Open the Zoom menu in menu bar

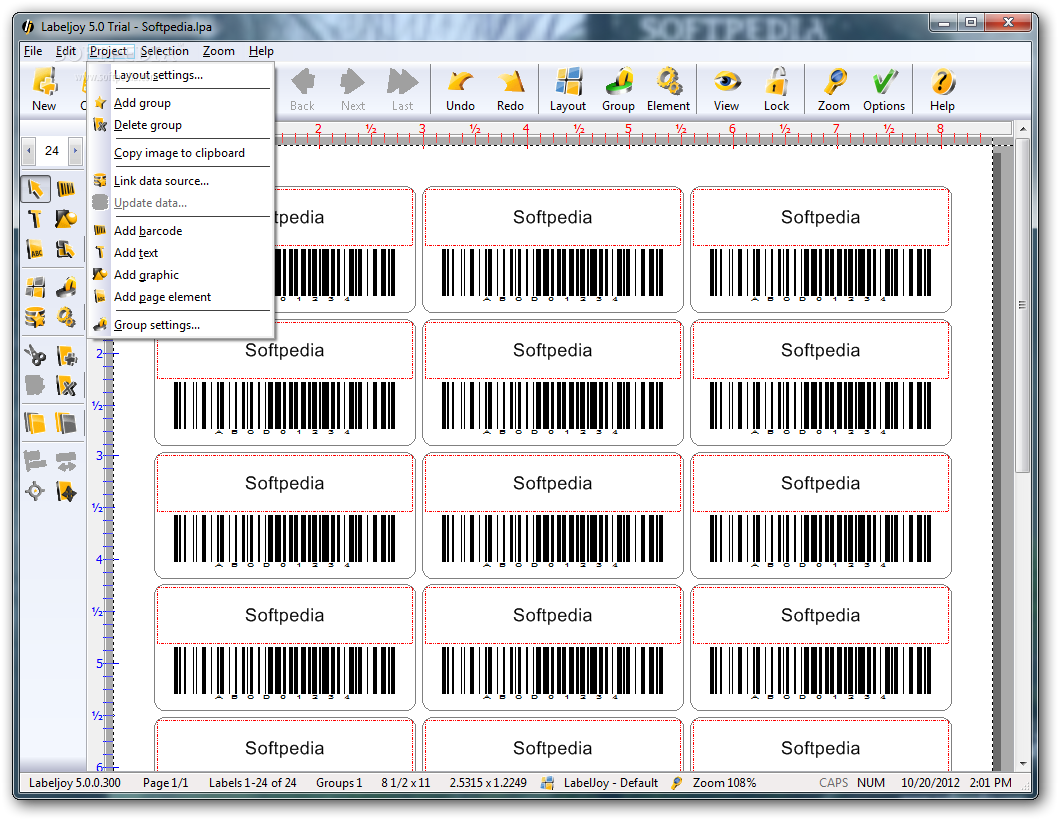219,51
